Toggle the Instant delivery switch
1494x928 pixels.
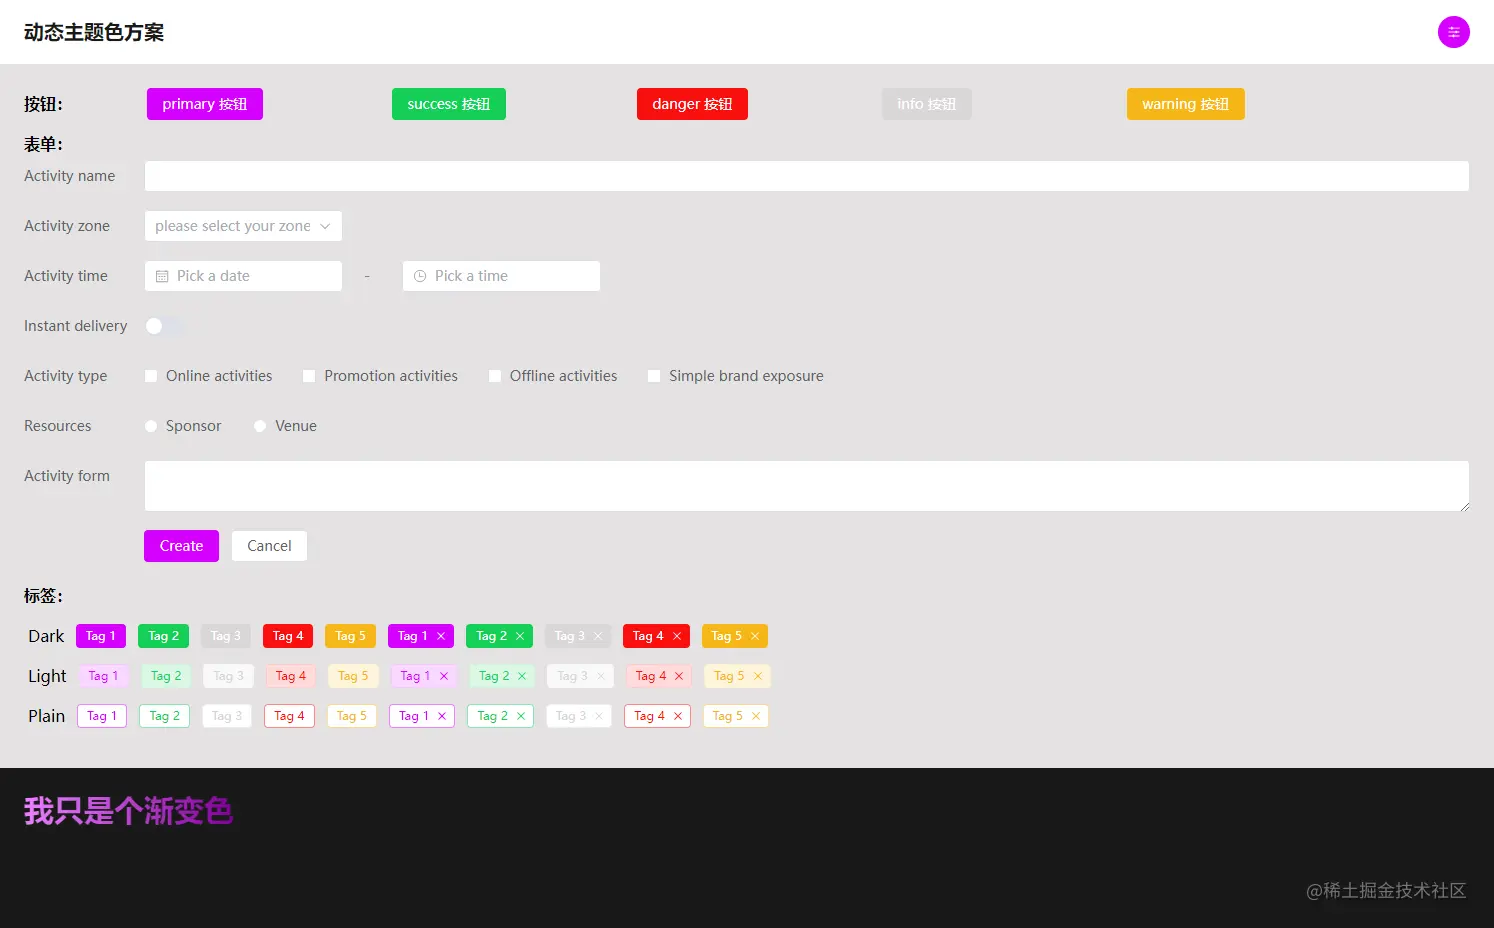(x=164, y=326)
